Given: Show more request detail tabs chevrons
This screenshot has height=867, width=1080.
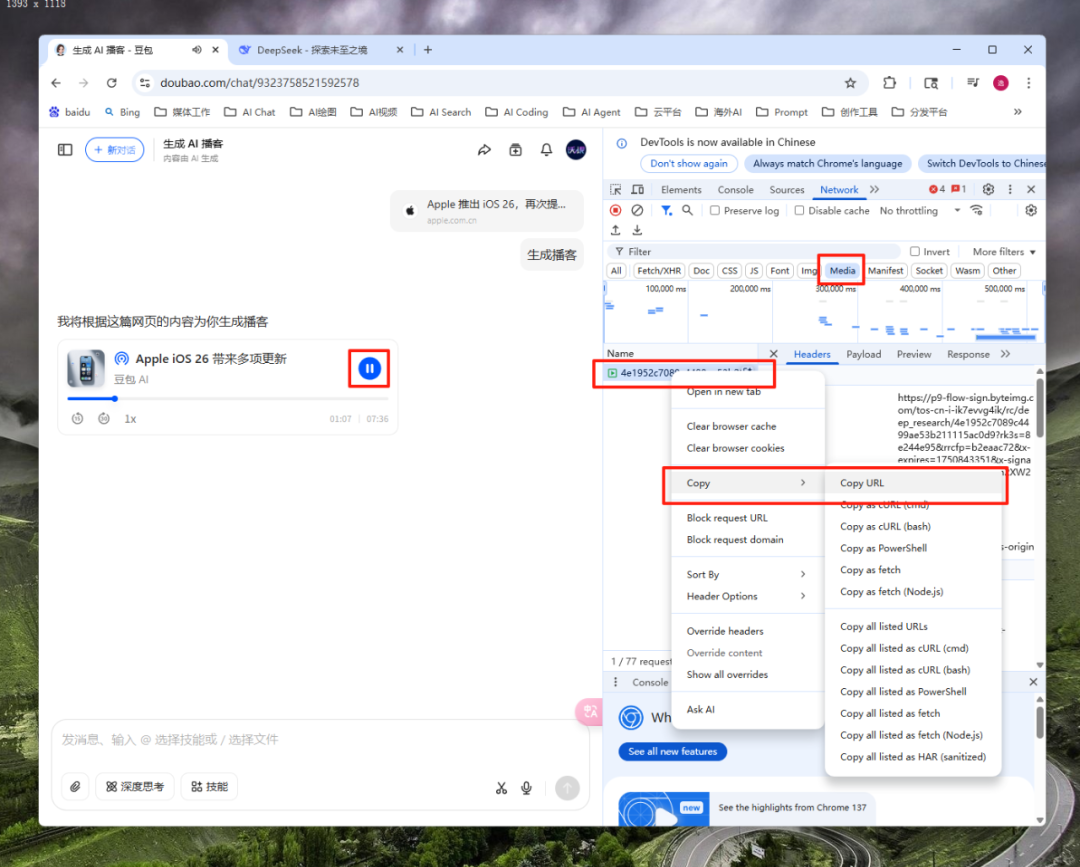Looking at the screenshot, I should pos(1006,354).
